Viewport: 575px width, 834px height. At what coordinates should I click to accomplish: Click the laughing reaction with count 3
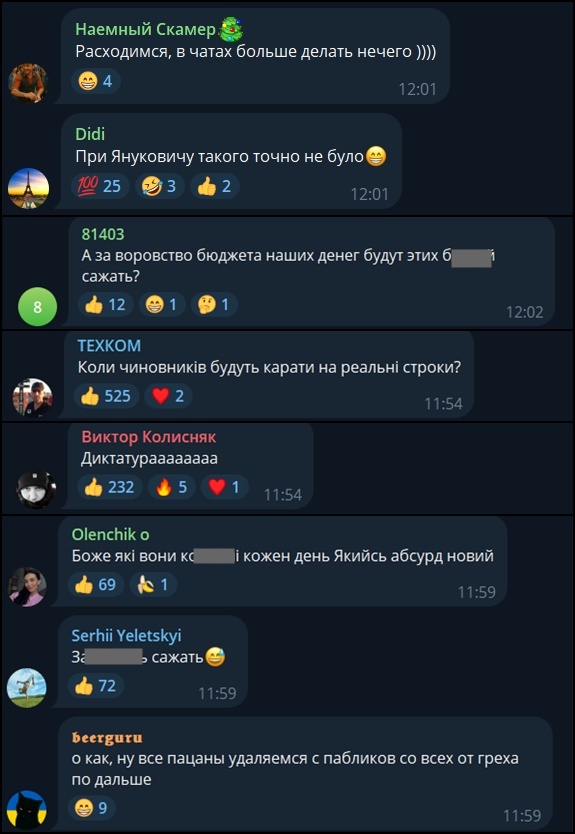[160, 186]
